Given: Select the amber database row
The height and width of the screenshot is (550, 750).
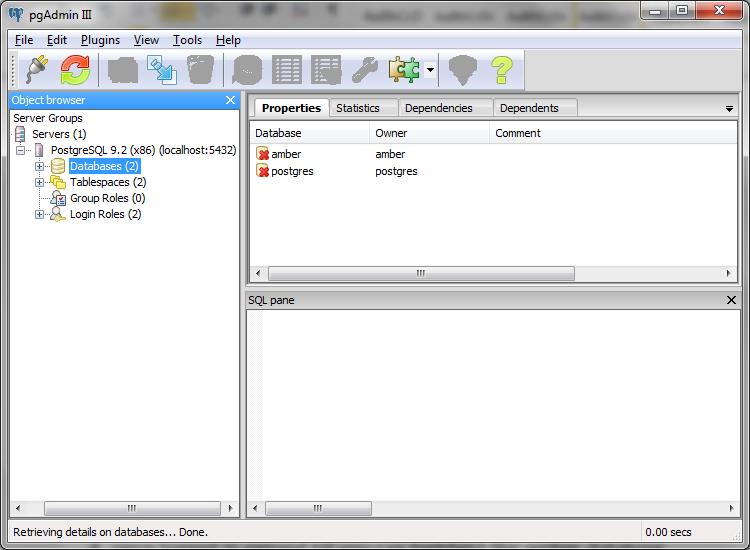Looking at the screenshot, I should (x=286, y=154).
